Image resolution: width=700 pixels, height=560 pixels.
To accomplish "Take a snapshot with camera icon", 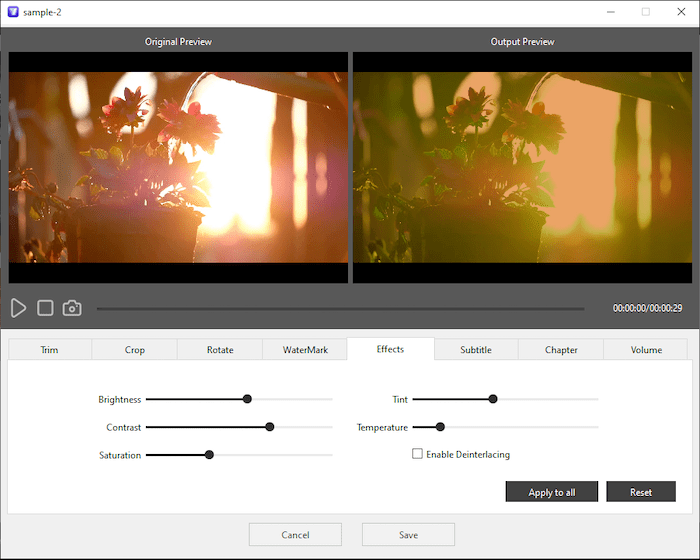I will click(72, 308).
